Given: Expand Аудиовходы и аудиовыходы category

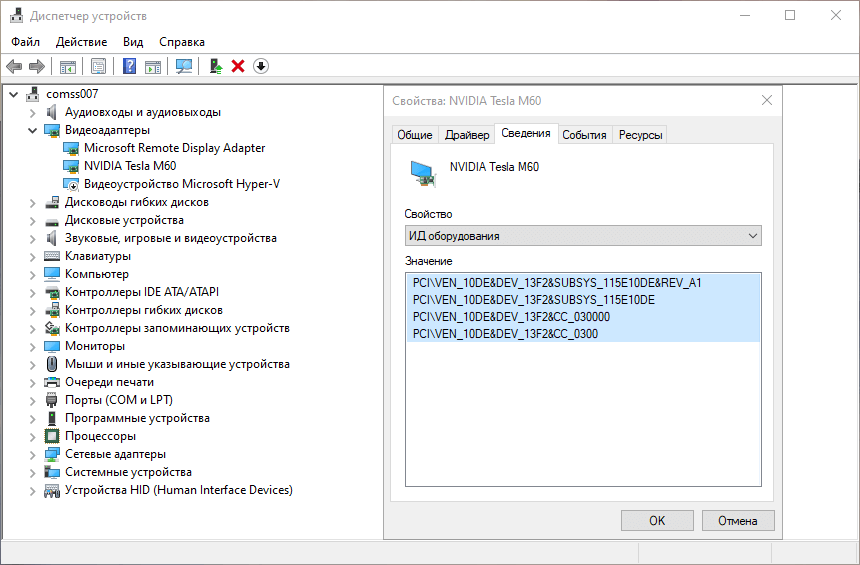Looking at the screenshot, I should tap(32, 113).
